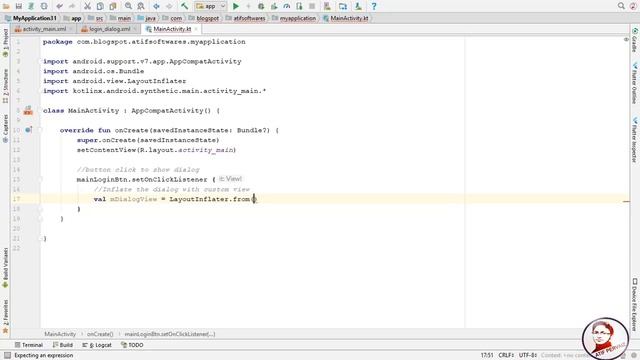
Task: Click the Paste icon in toolbar
Action: pos(113,6)
